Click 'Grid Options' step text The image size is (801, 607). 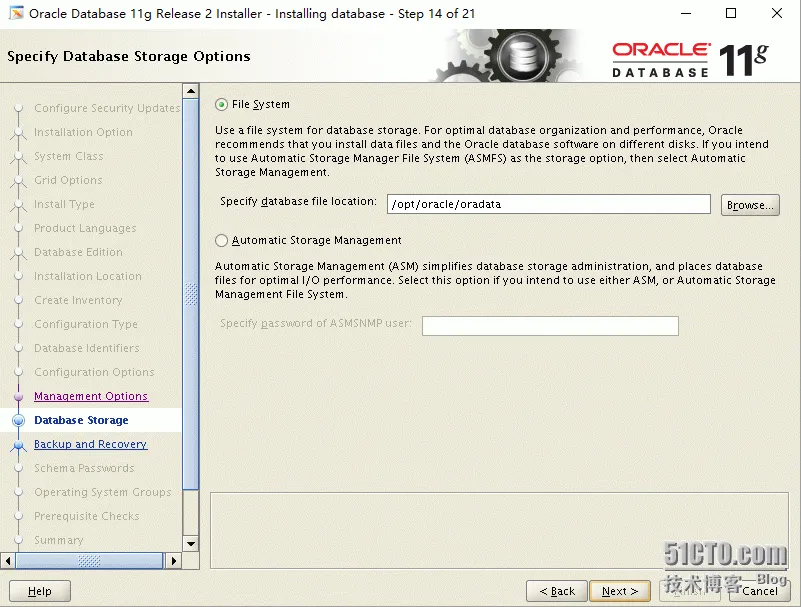pyautogui.click(x=68, y=180)
